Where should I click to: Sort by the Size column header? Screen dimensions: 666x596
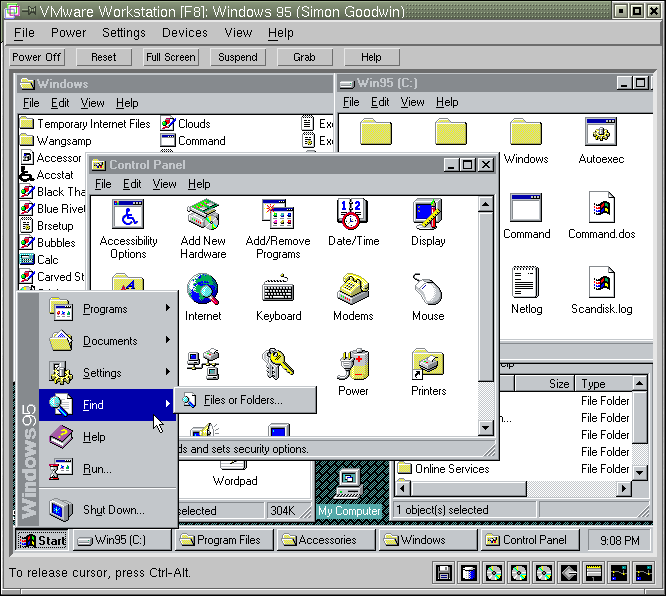point(545,384)
